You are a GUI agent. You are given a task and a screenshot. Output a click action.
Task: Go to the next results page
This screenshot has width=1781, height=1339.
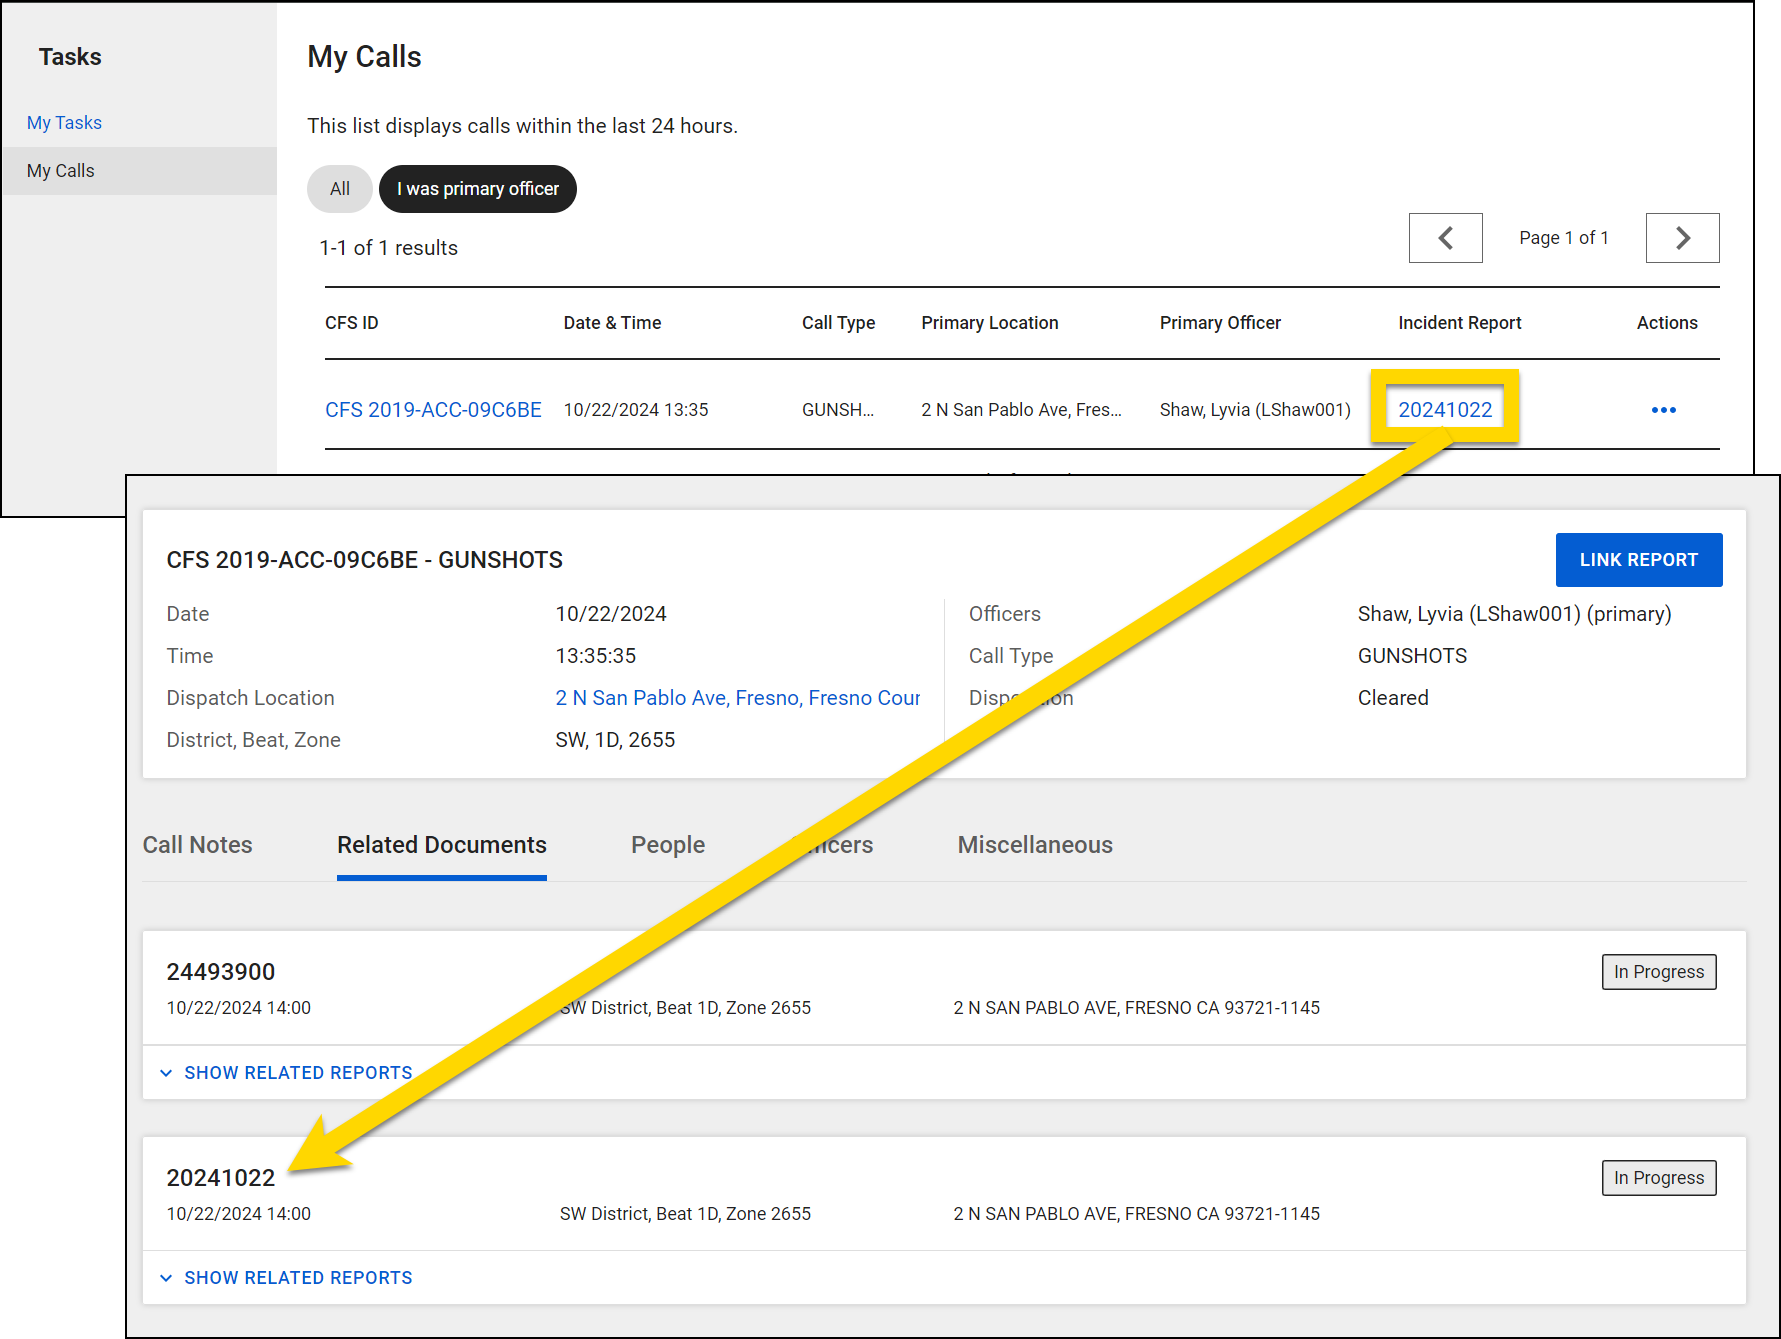[1682, 238]
